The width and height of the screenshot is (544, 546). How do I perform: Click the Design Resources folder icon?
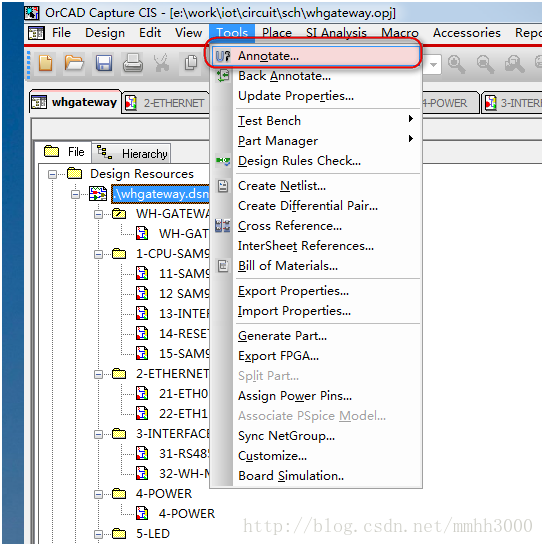(75, 173)
